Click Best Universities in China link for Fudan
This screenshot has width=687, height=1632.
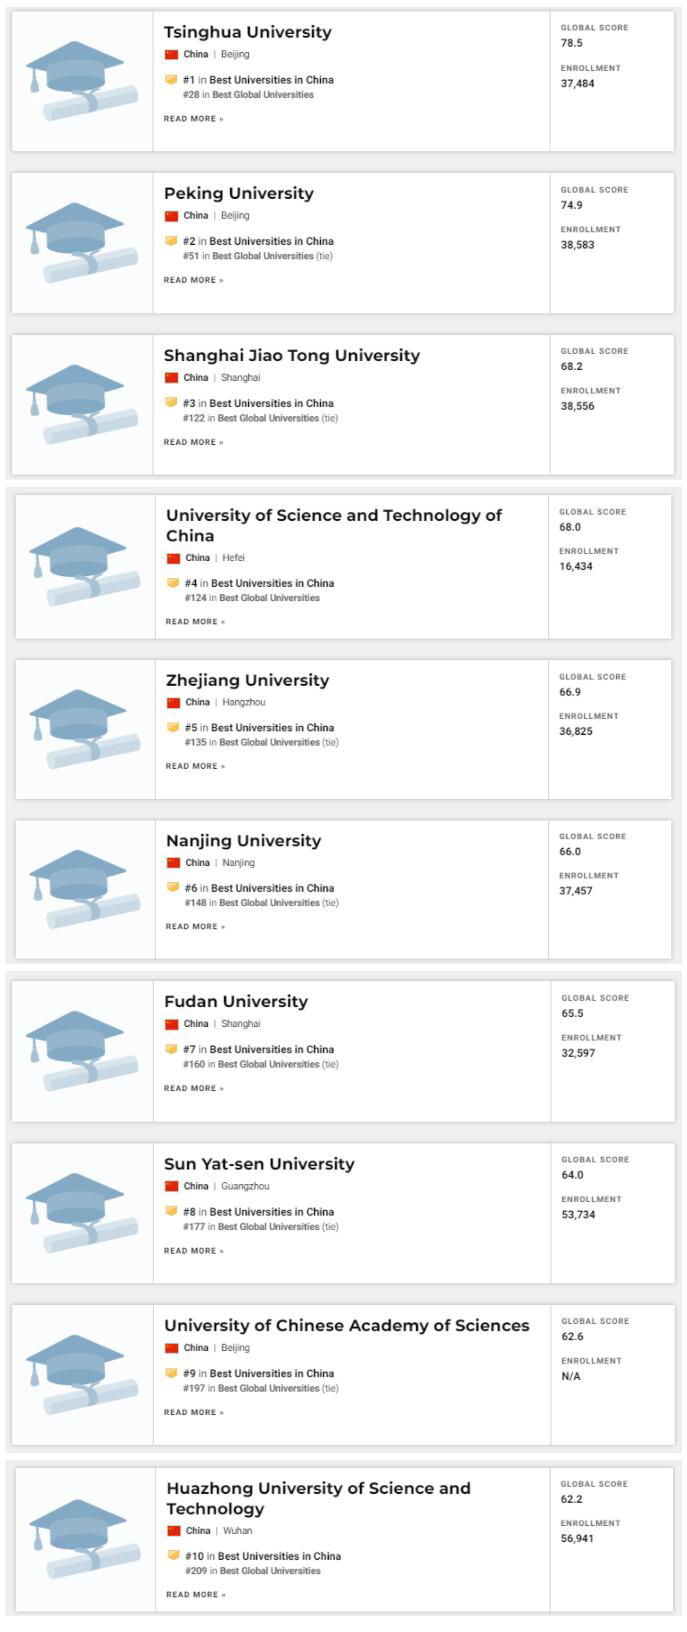coord(271,1049)
